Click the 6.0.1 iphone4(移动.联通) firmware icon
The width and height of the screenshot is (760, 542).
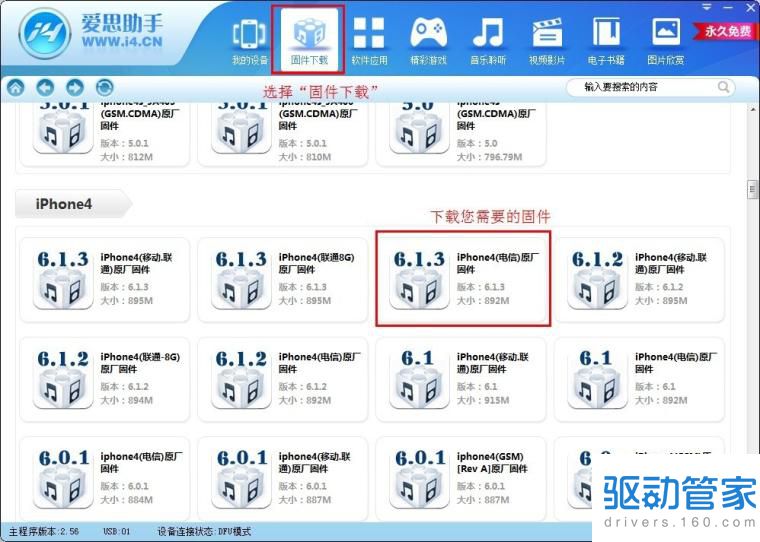tap(241, 478)
